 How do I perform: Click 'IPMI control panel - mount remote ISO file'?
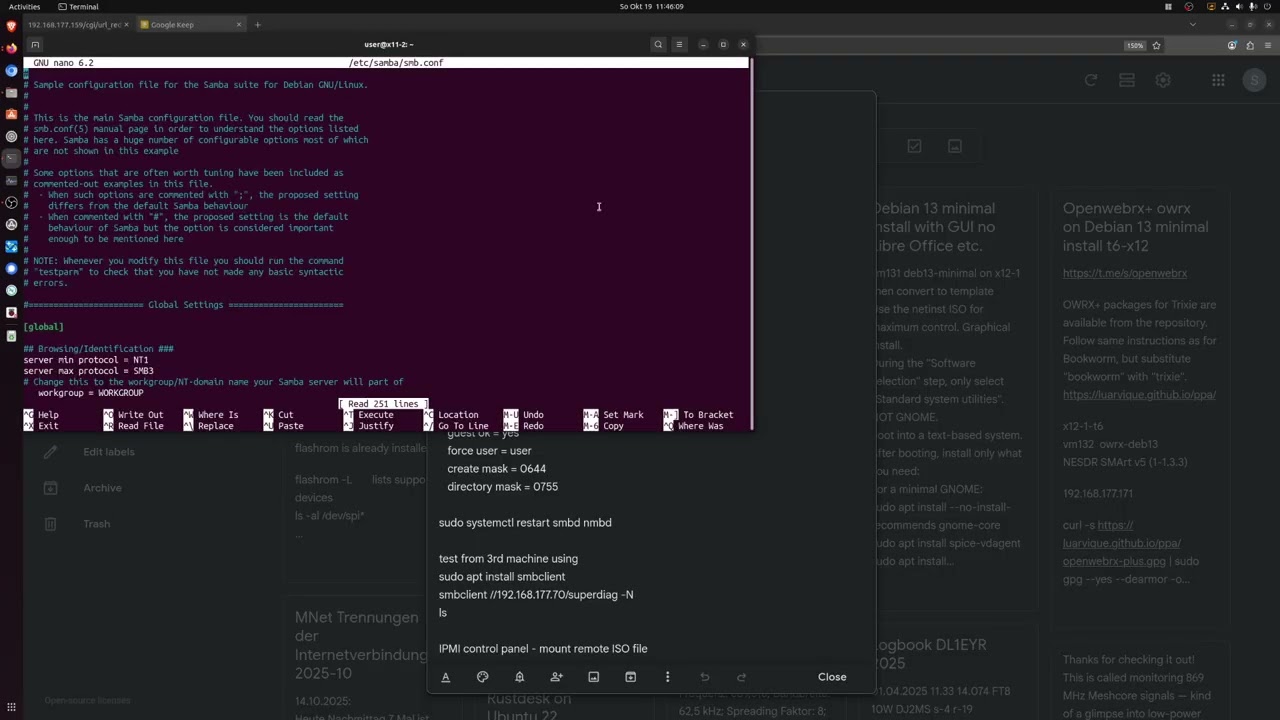point(543,649)
